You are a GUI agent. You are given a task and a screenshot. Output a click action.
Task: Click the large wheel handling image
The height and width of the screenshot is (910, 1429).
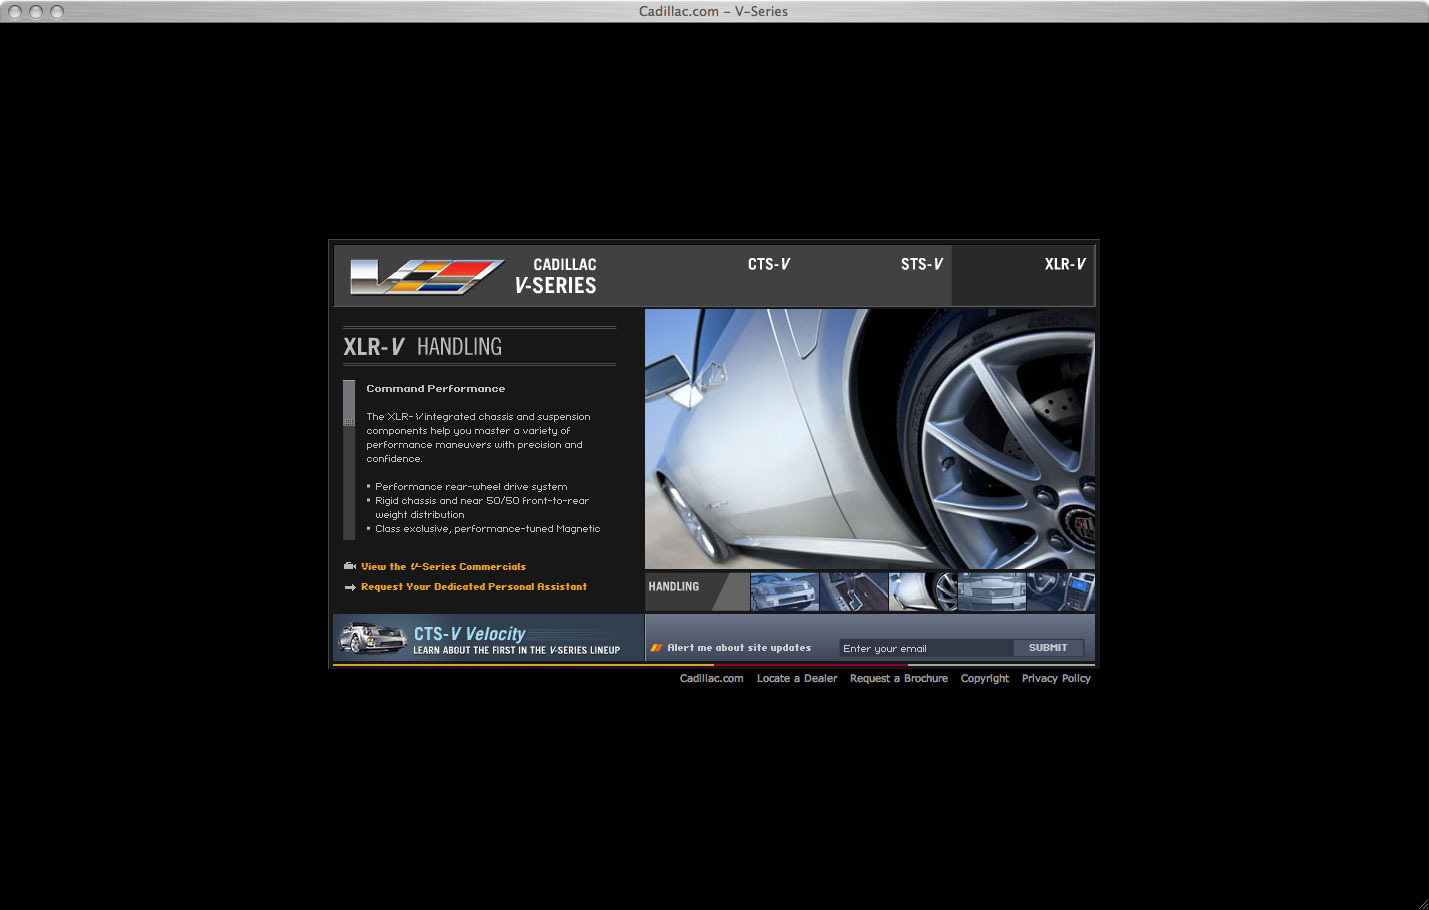870,439
